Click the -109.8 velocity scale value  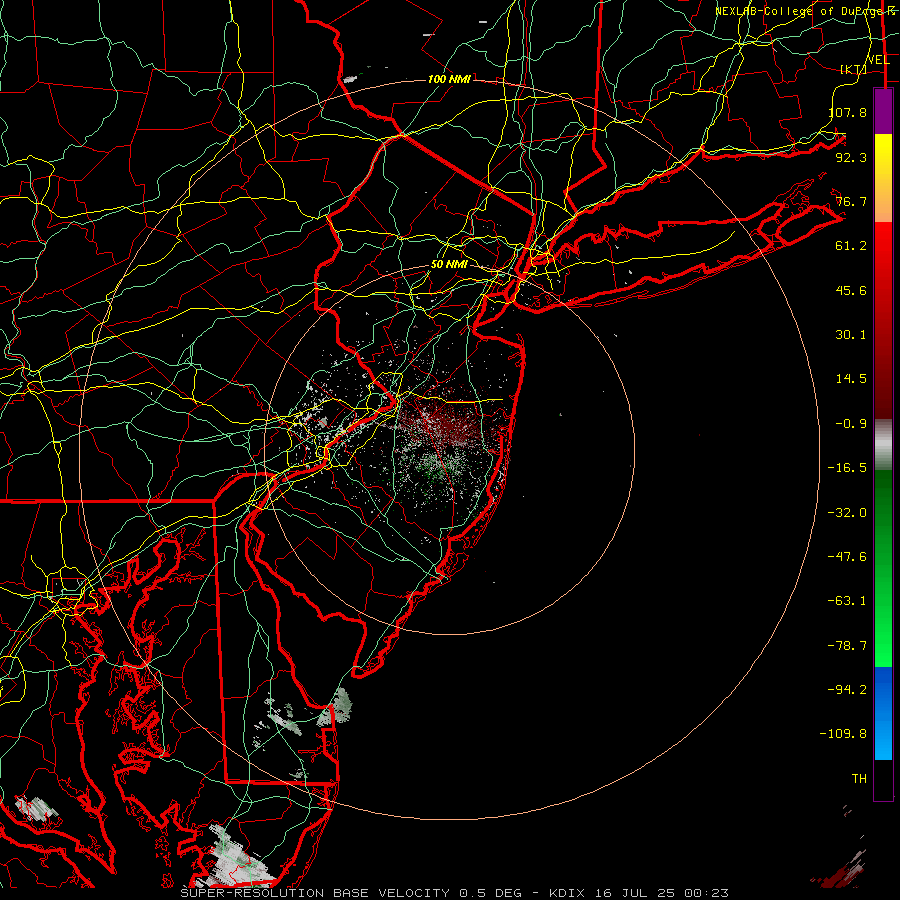point(844,734)
